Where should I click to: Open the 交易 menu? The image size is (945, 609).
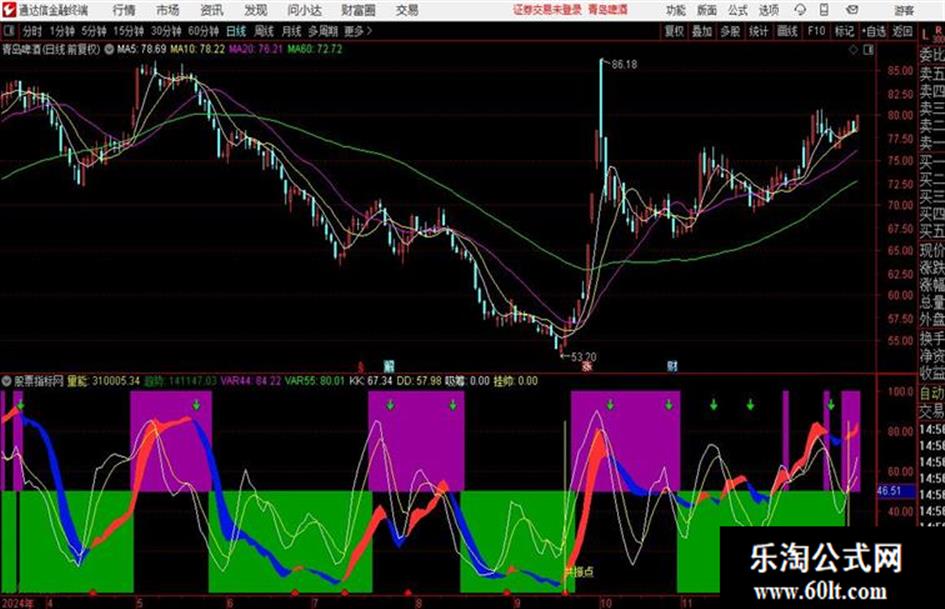(407, 10)
